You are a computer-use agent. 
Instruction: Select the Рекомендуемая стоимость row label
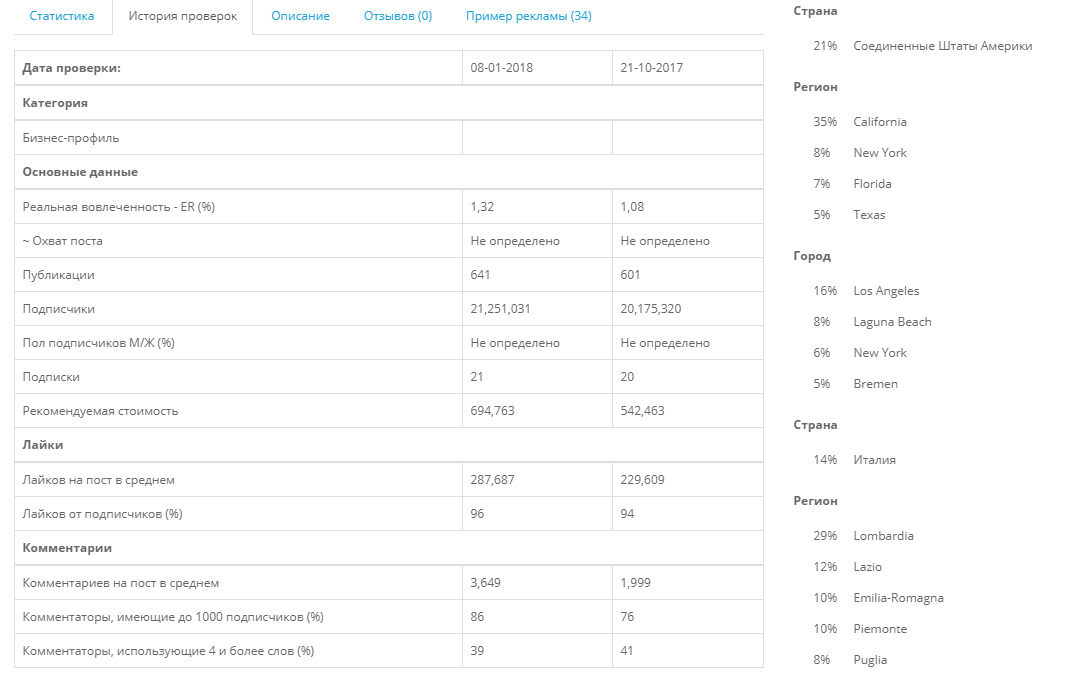pyautogui.click(x=101, y=411)
